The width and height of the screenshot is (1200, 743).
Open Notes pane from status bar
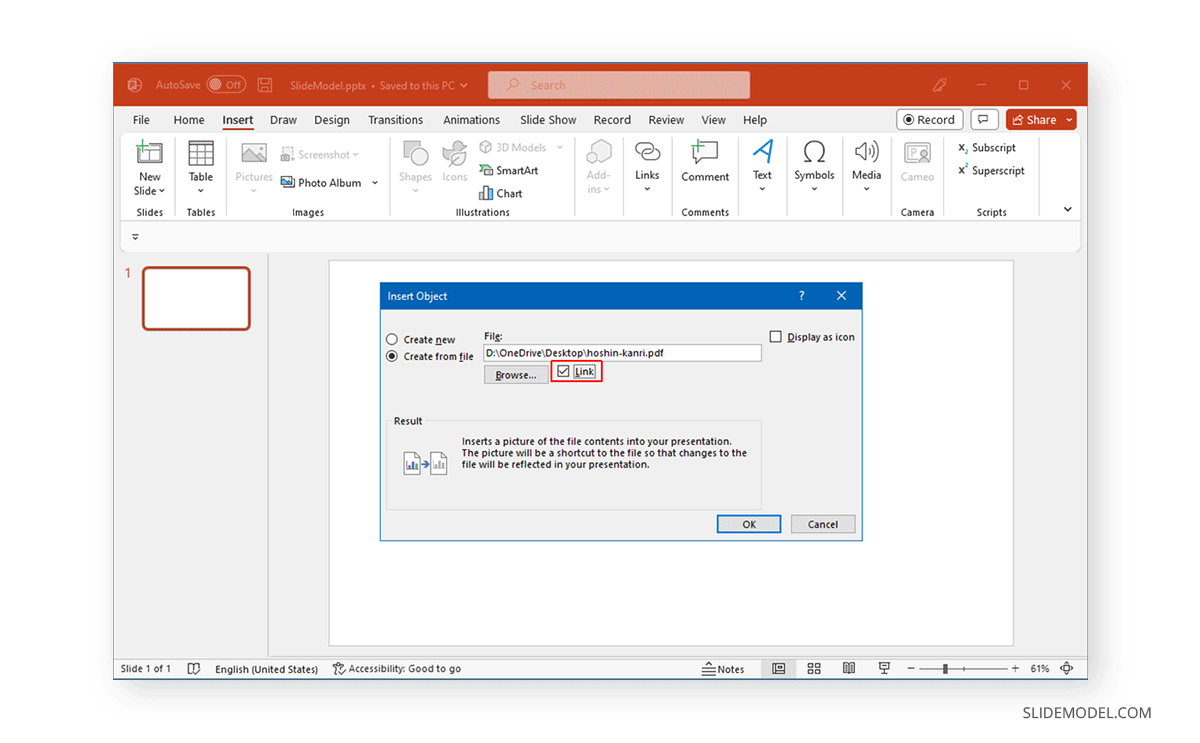[x=723, y=669]
